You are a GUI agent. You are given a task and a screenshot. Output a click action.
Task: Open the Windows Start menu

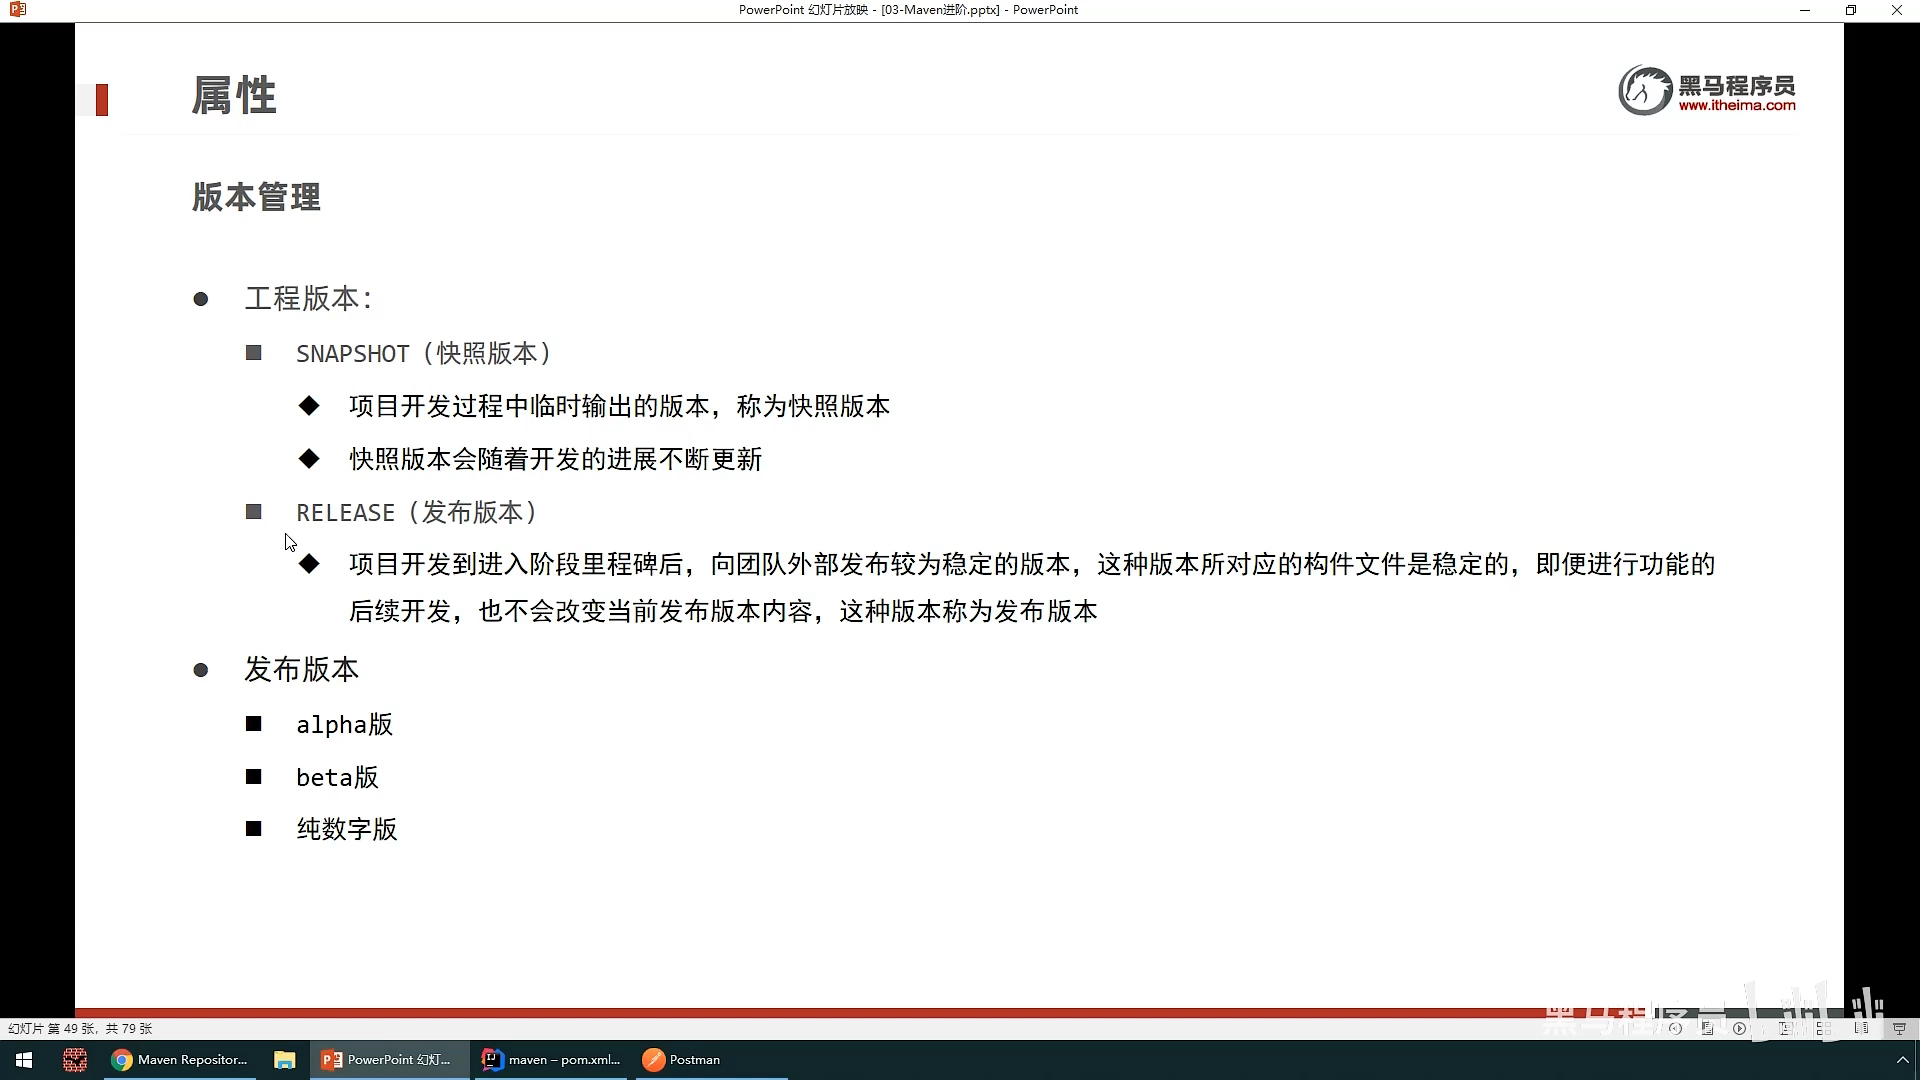[24, 1060]
